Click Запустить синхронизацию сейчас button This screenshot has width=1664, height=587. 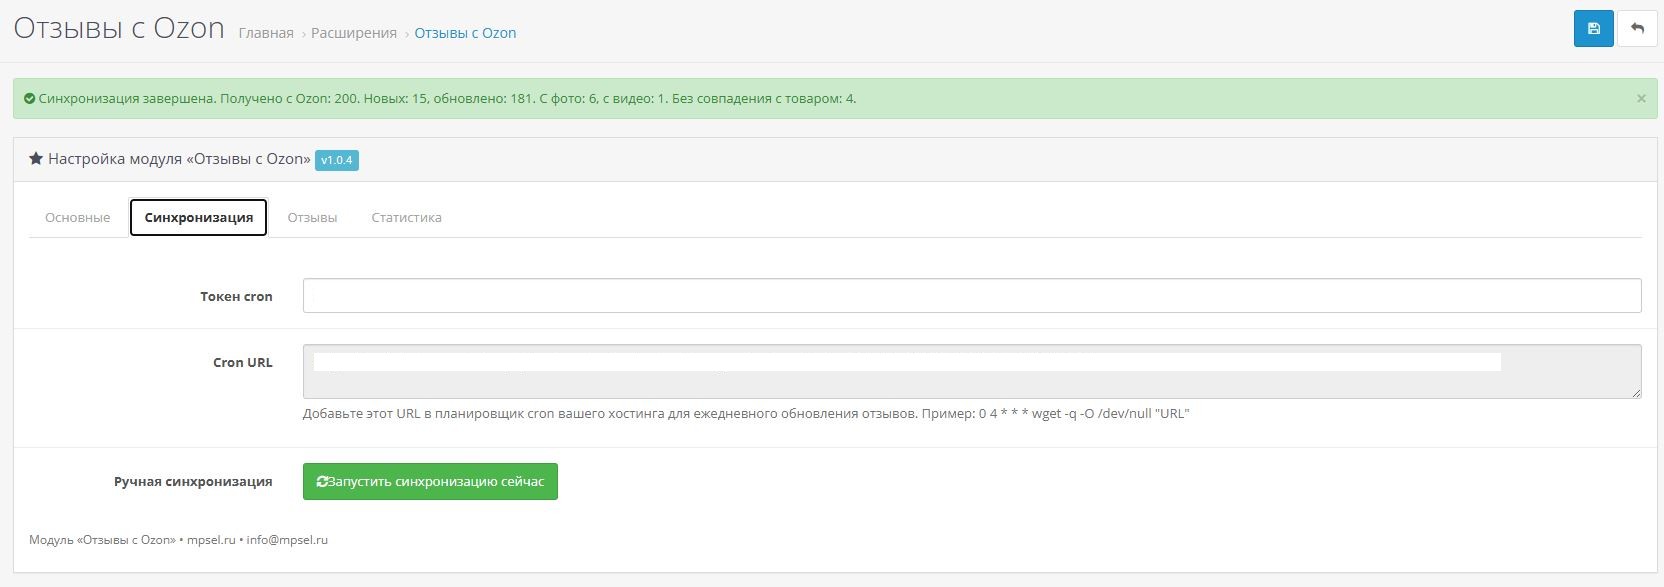pos(430,481)
